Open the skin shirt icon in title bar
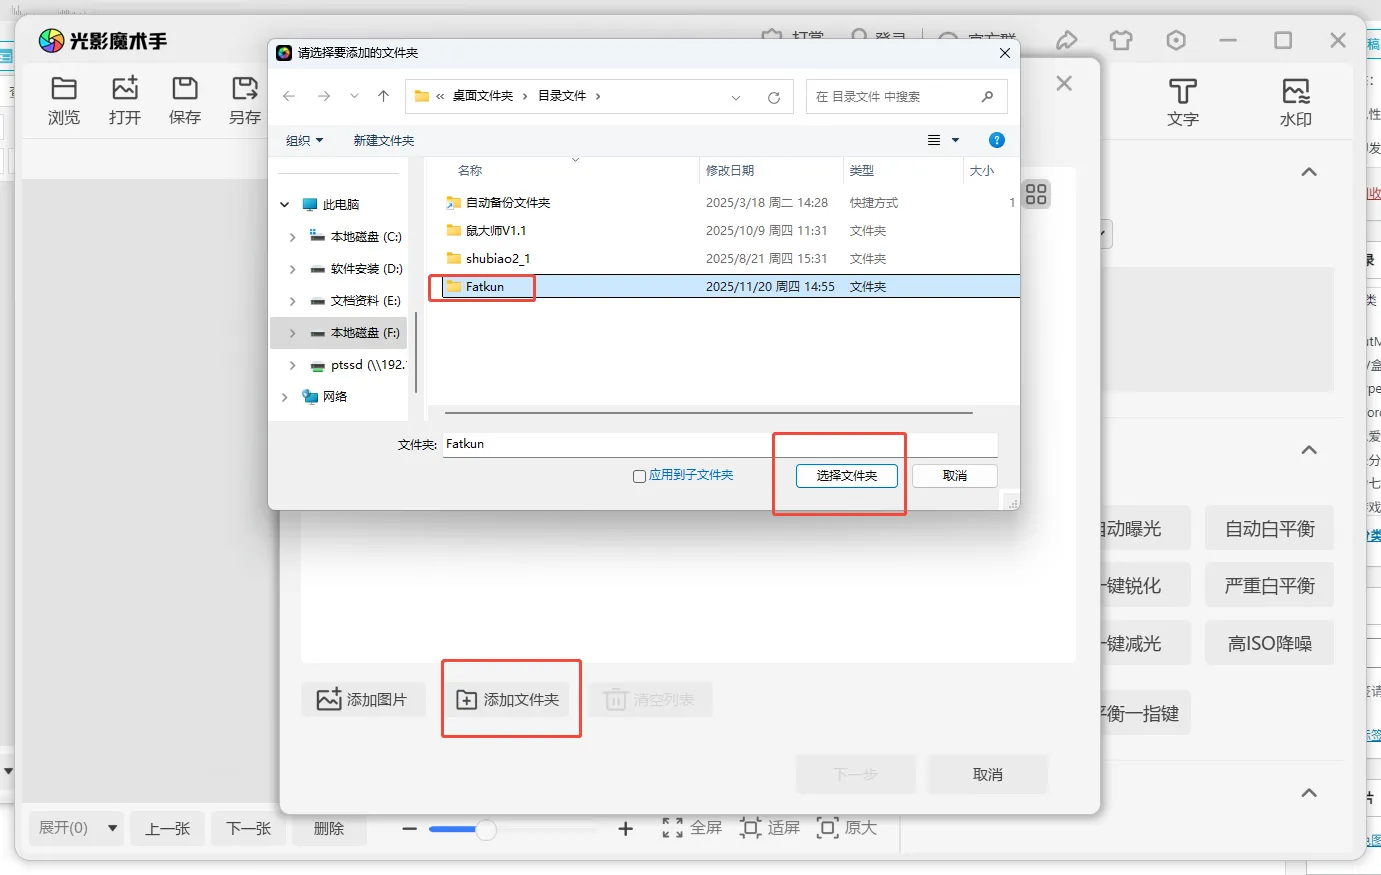1381x875 pixels. tap(1121, 40)
